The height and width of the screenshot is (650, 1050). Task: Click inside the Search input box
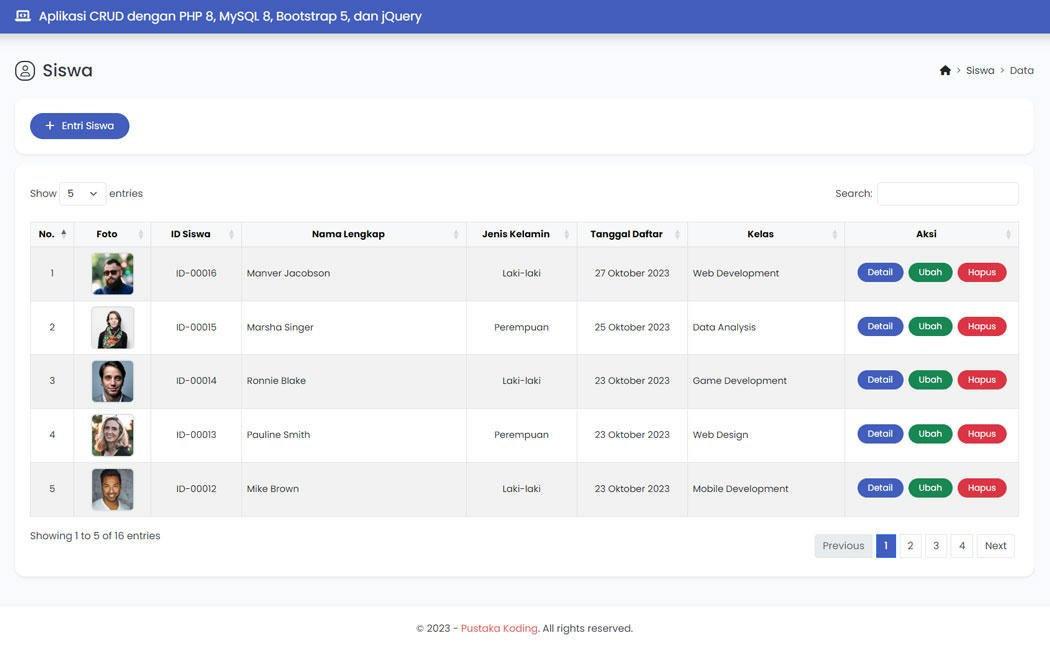(x=947, y=193)
